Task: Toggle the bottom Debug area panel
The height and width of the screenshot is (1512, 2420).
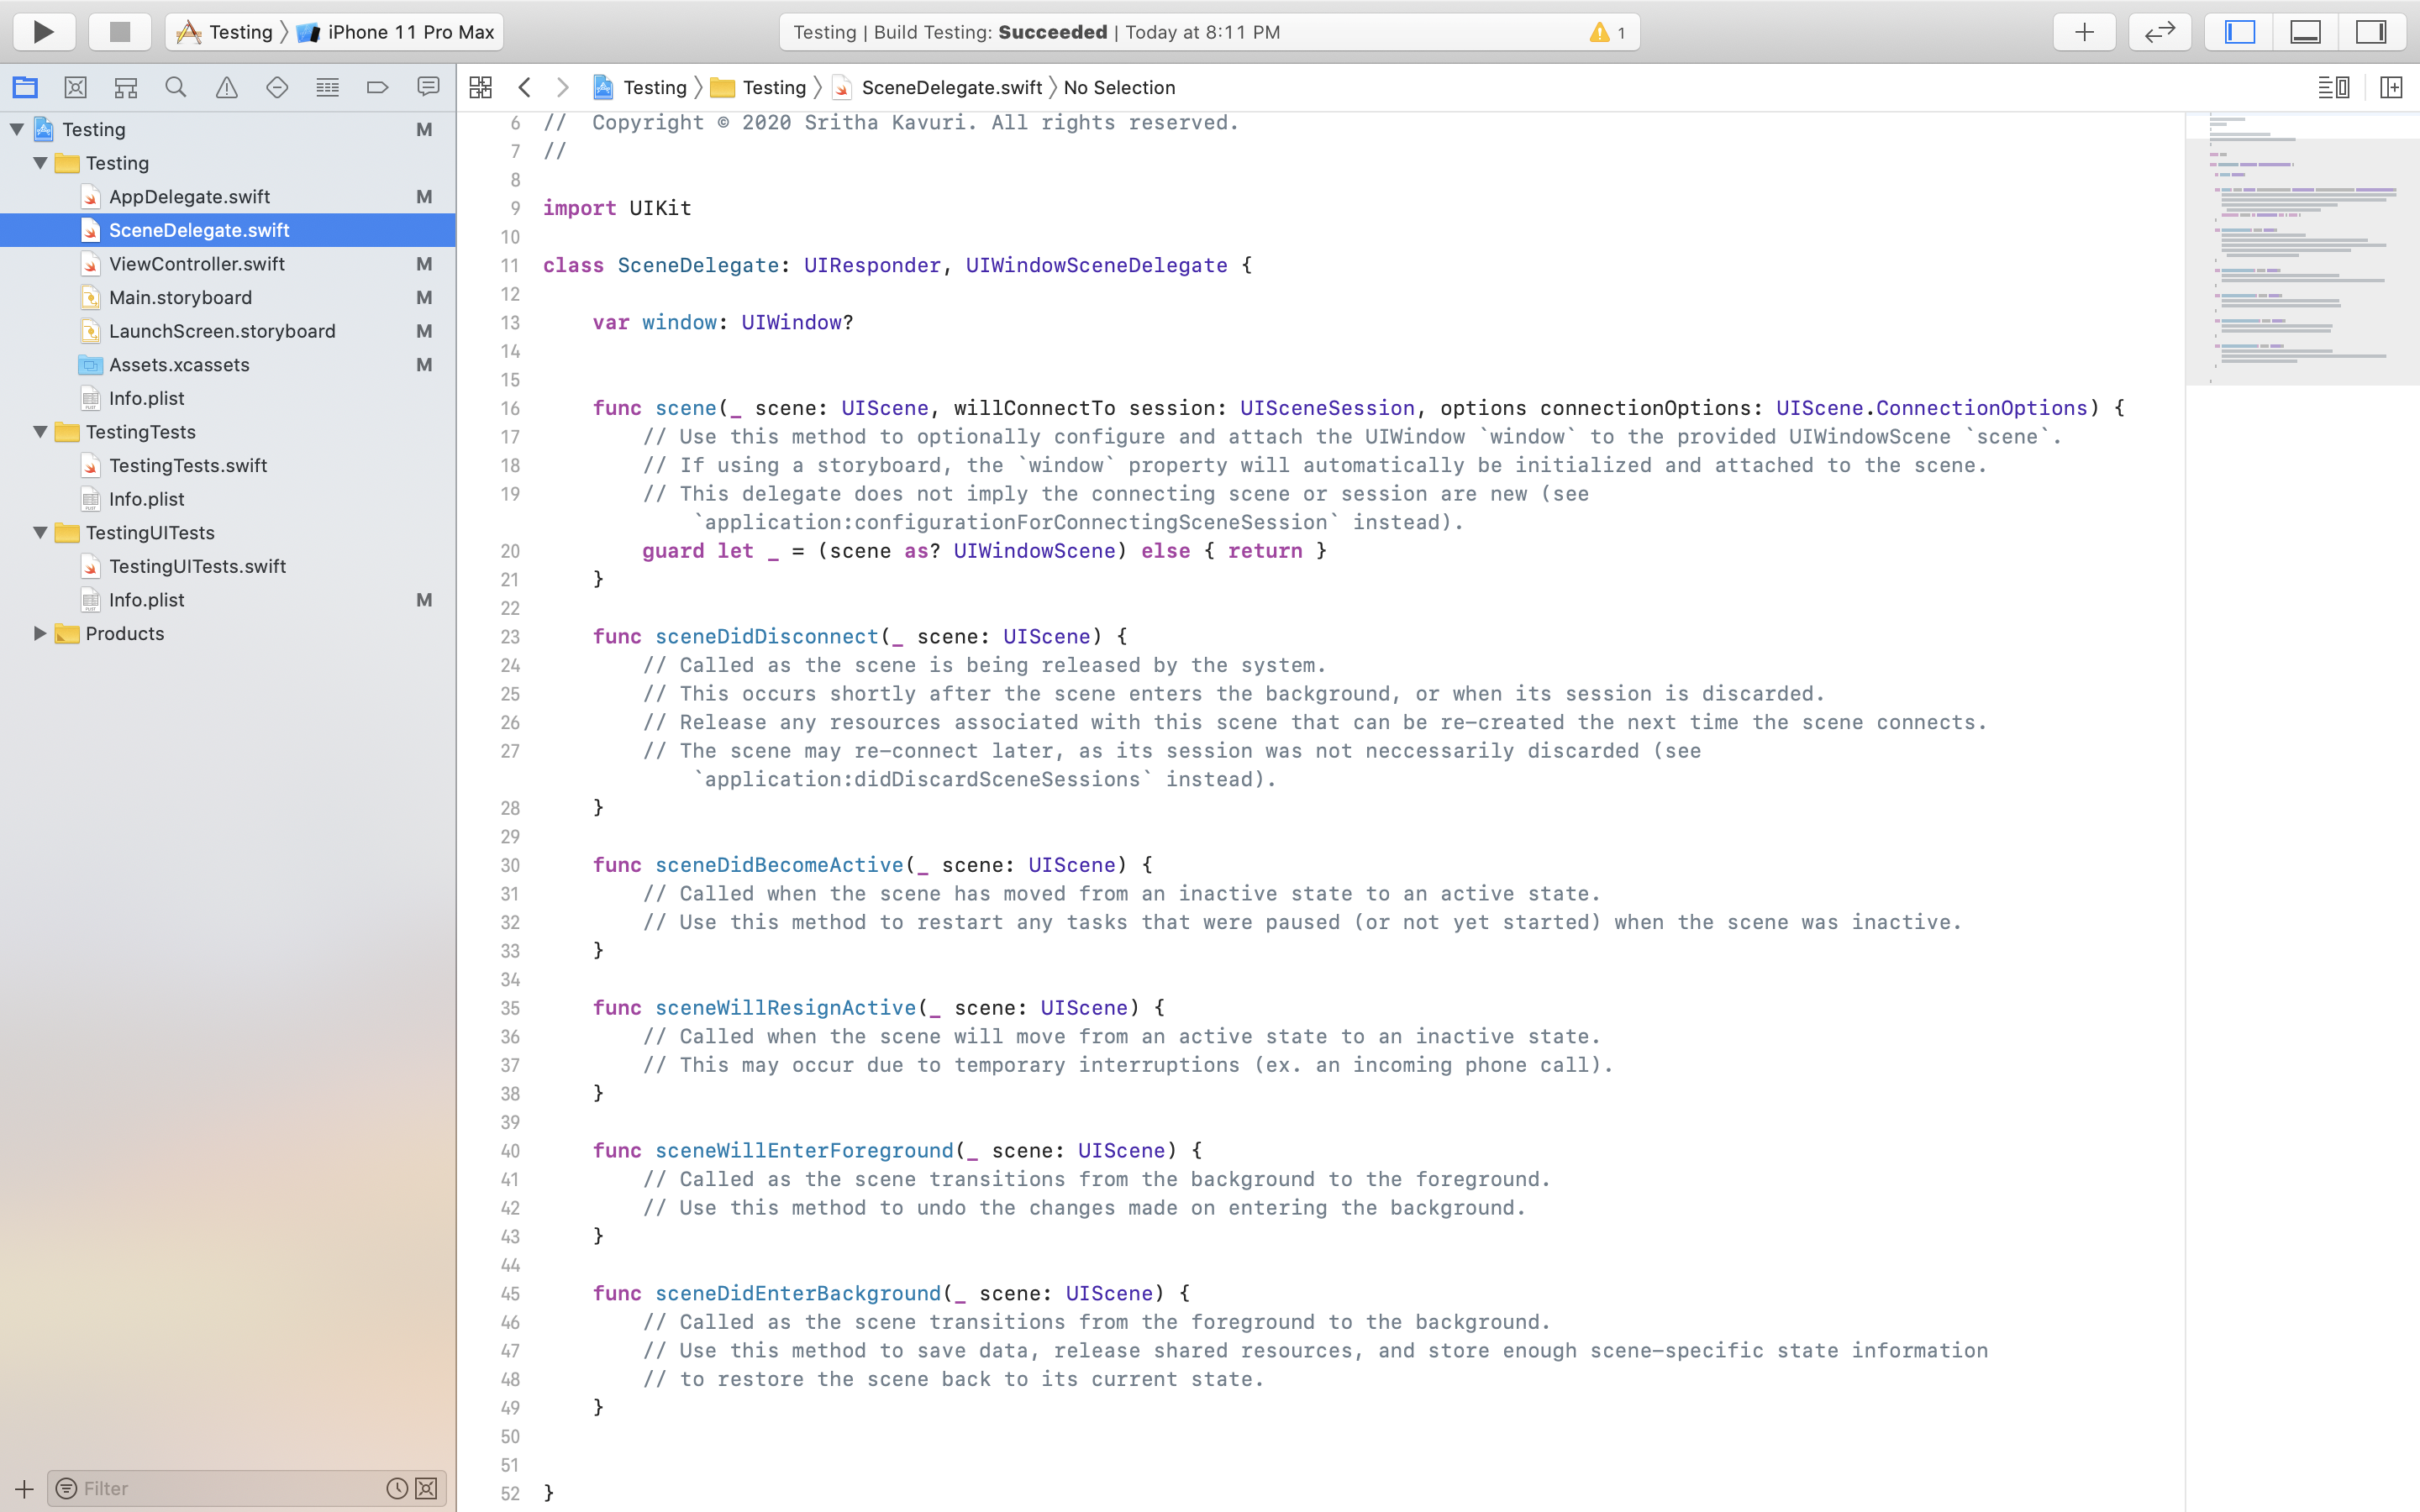Action: pos(2305,32)
